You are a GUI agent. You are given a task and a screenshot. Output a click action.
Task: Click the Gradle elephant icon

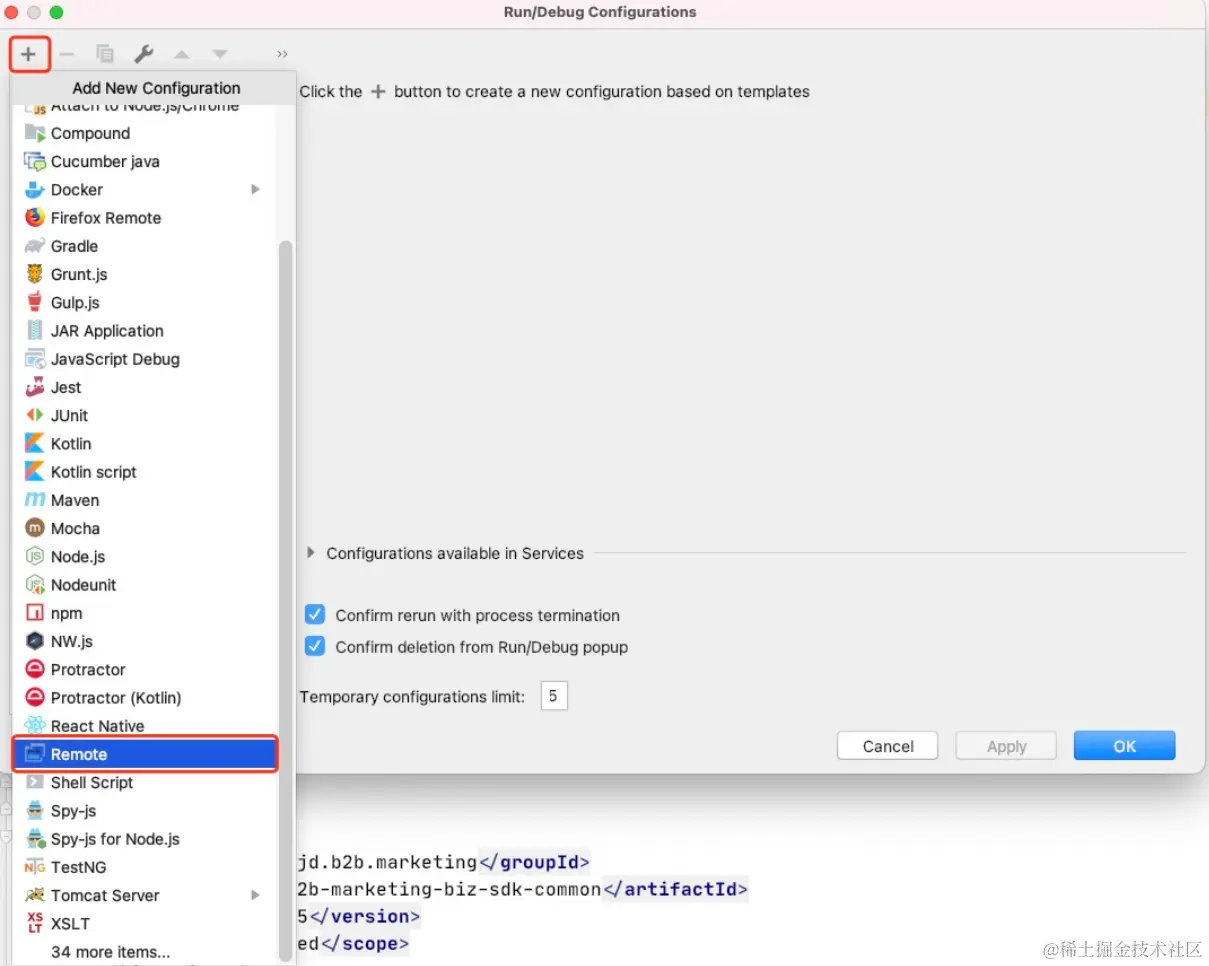35,246
